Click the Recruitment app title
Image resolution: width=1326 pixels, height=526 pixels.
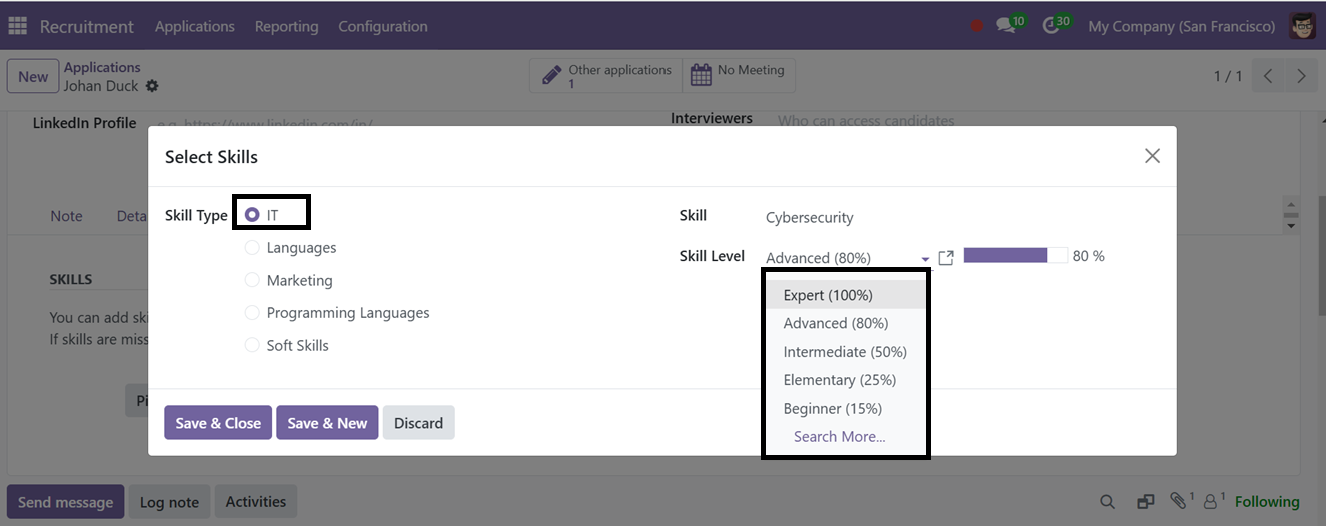tap(86, 26)
